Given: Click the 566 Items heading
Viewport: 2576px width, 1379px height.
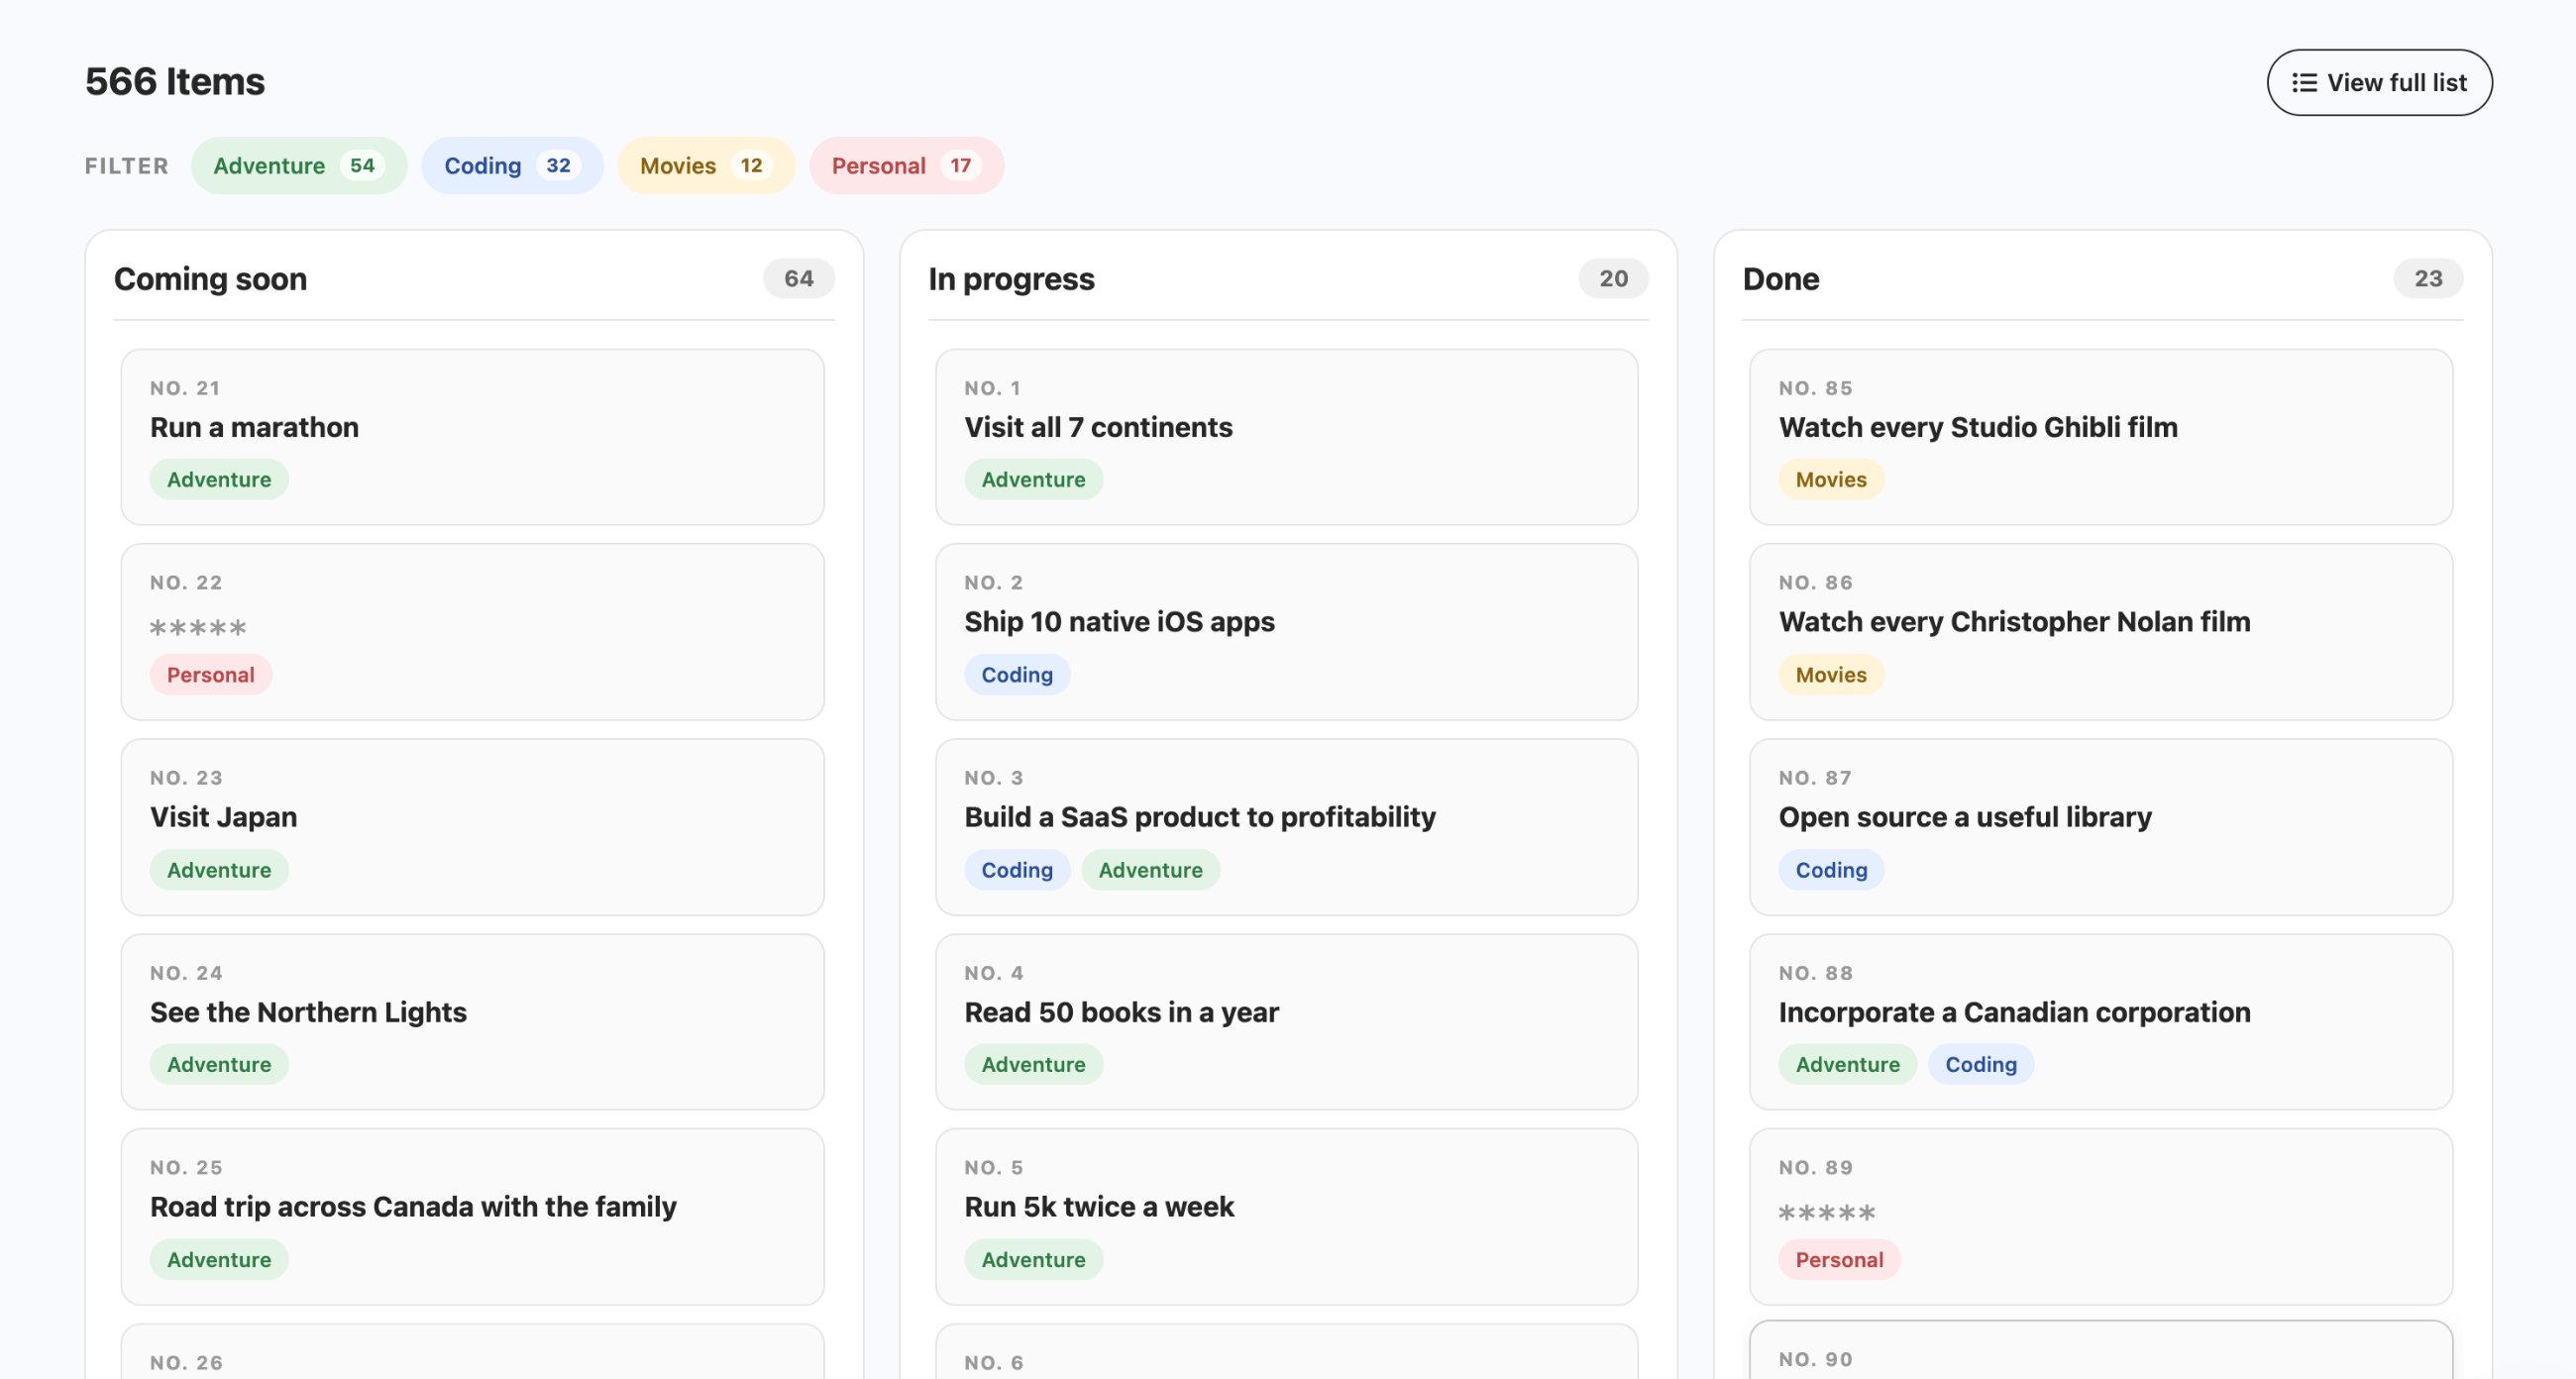Looking at the screenshot, I should point(175,81).
